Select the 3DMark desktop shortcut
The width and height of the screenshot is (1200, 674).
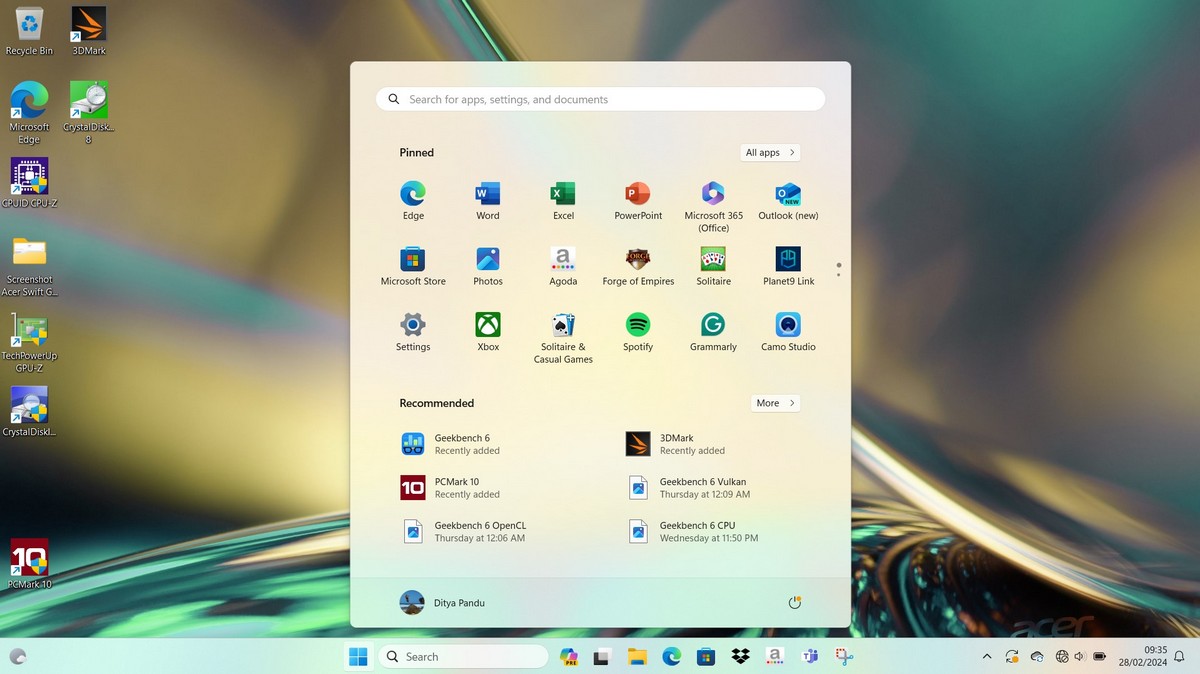point(89,31)
